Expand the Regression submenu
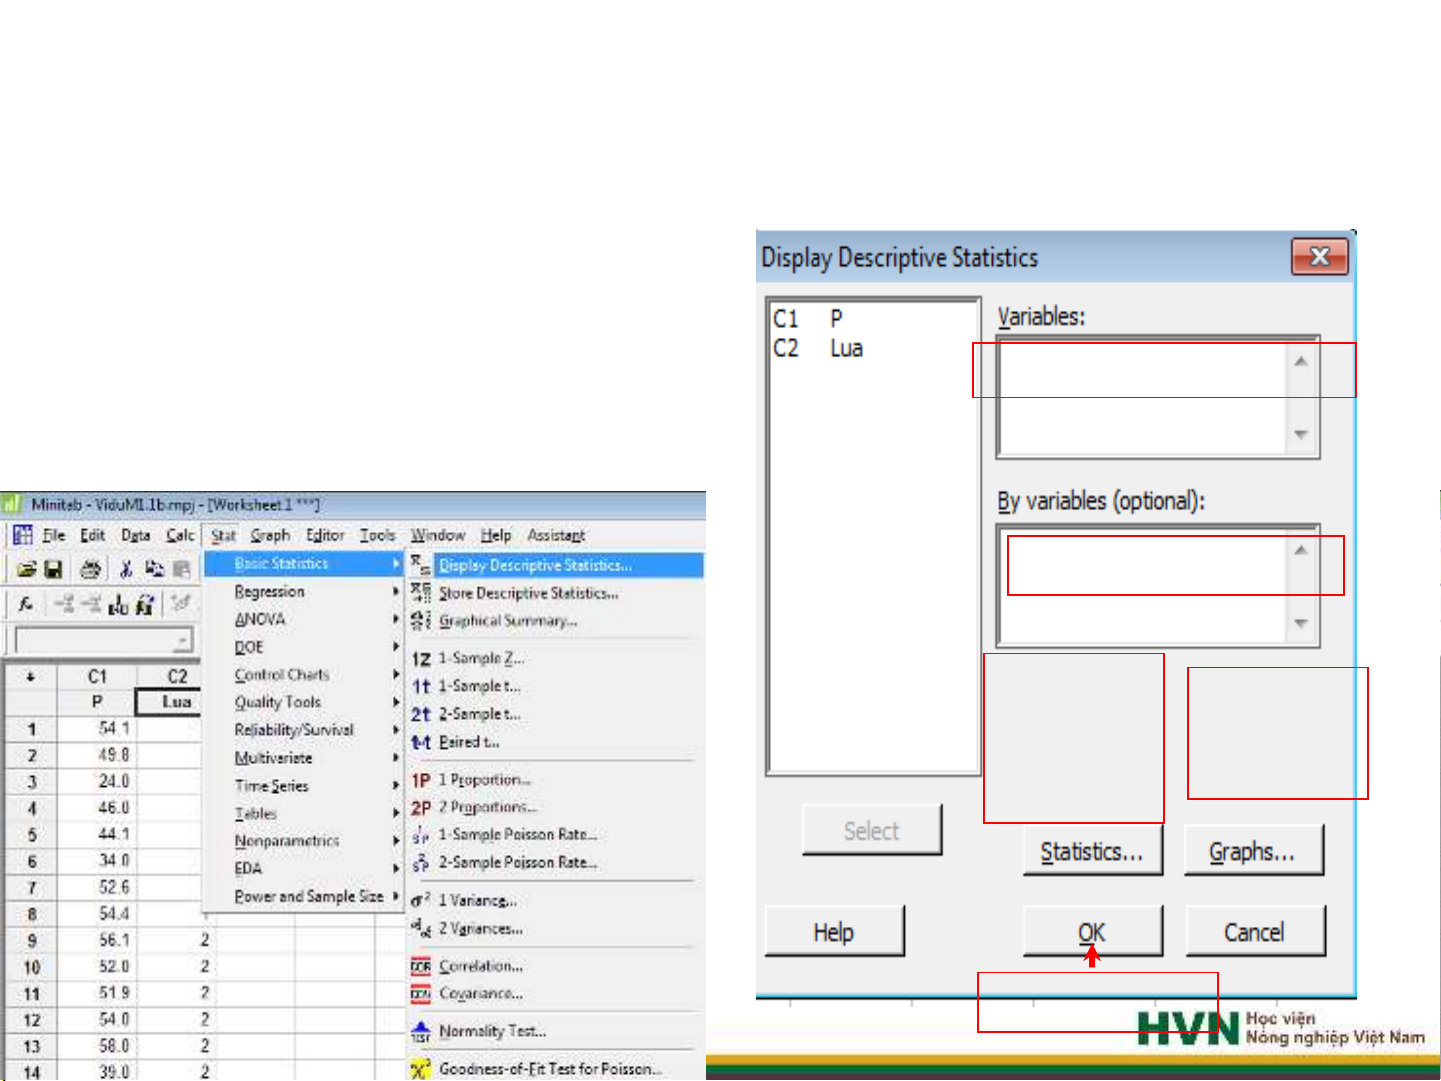The height and width of the screenshot is (1081, 1441). (304, 592)
